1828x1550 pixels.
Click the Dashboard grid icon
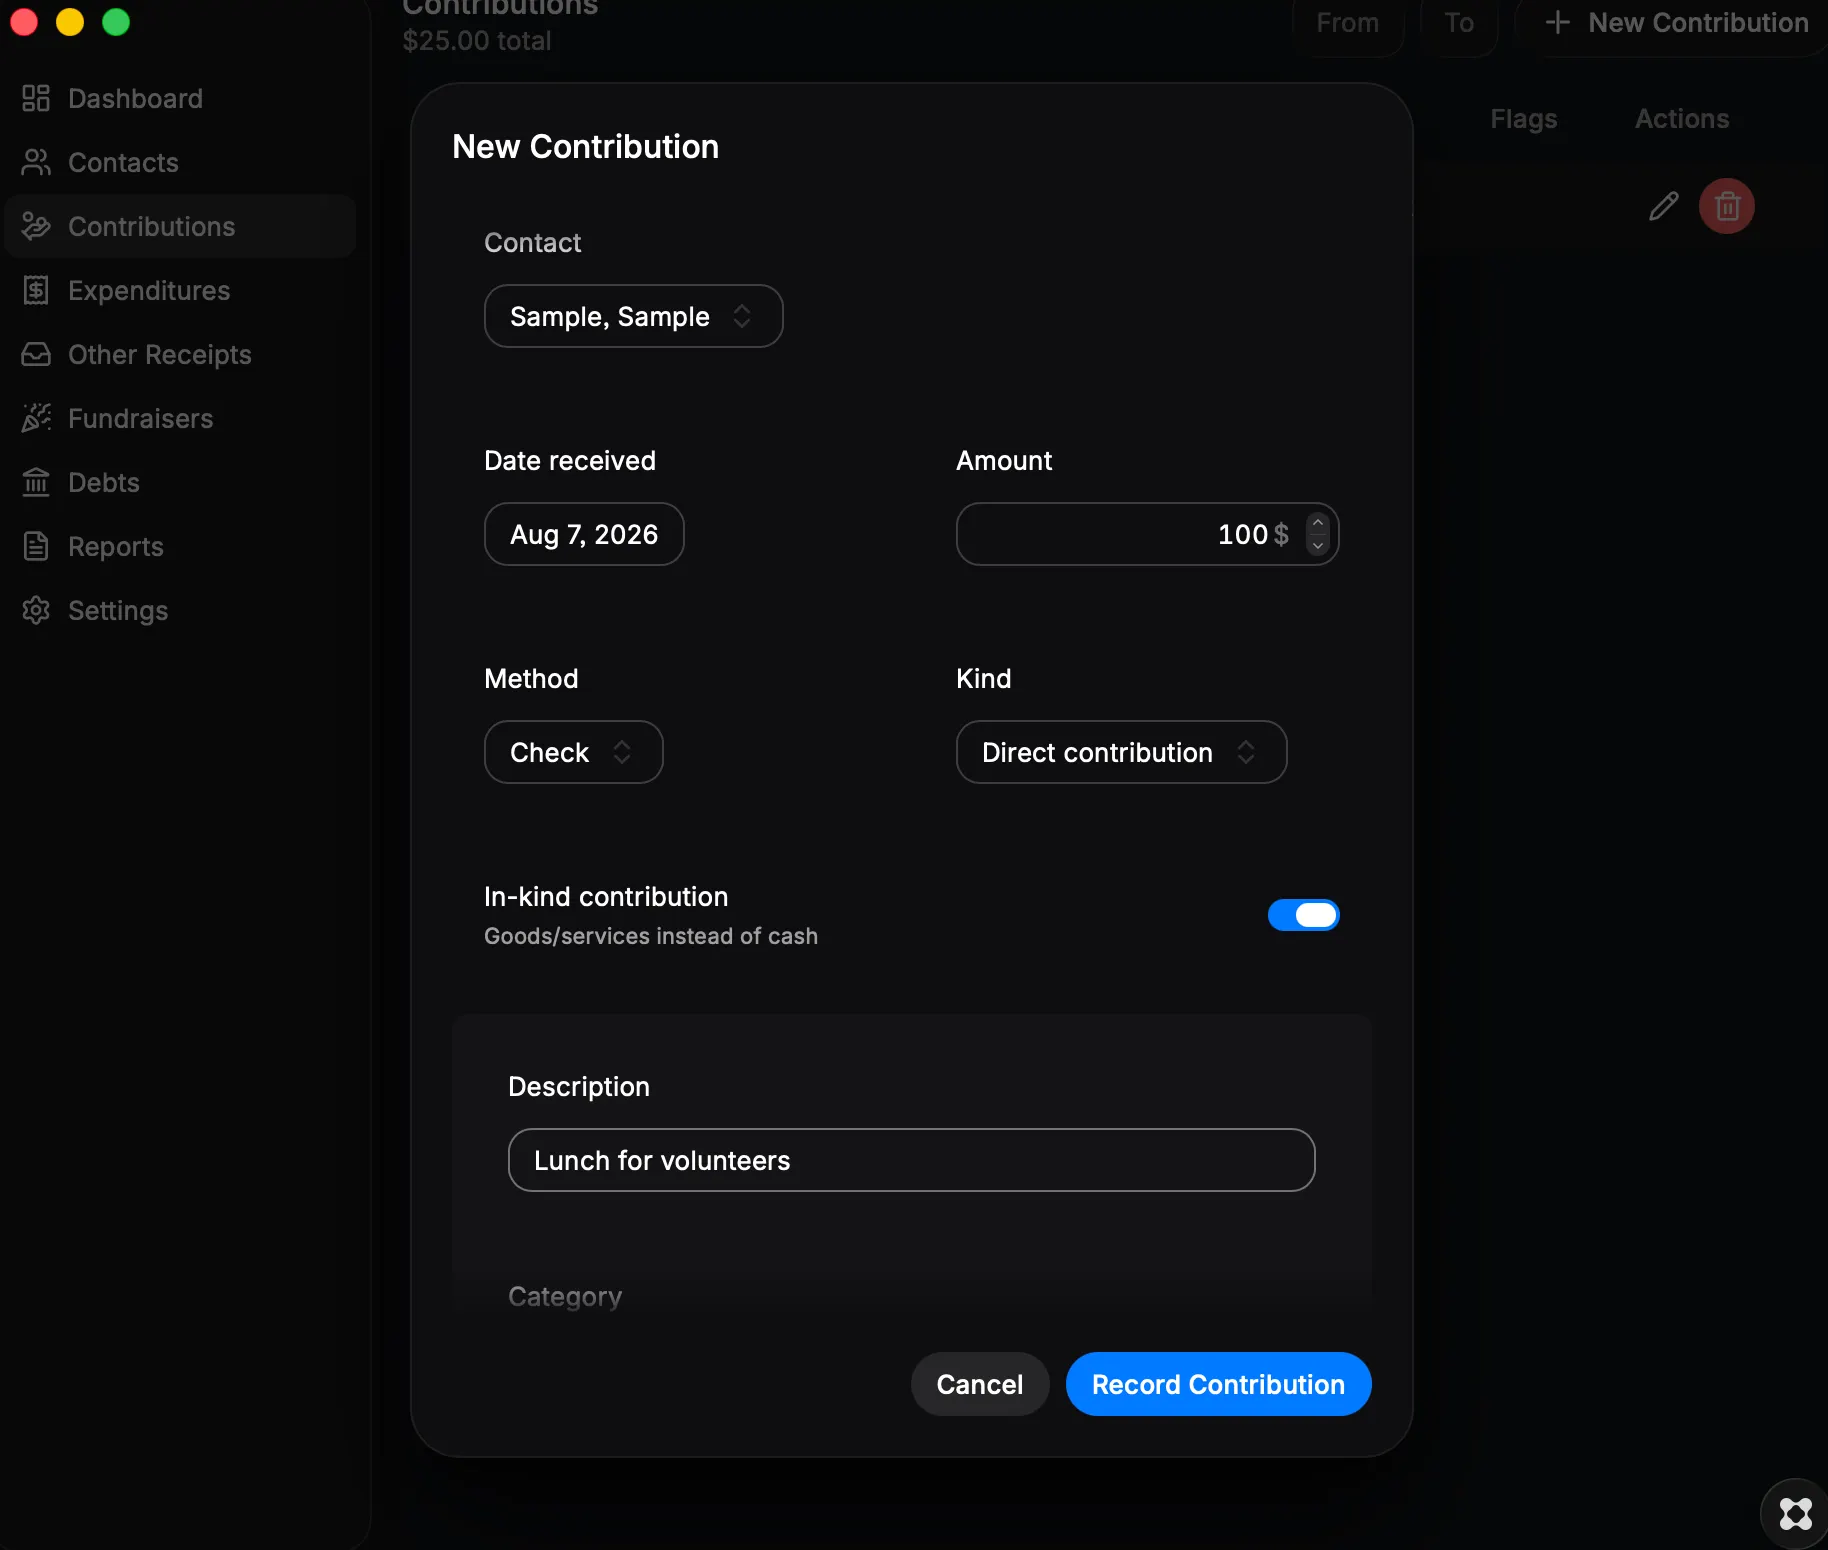click(x=36, y=98)
